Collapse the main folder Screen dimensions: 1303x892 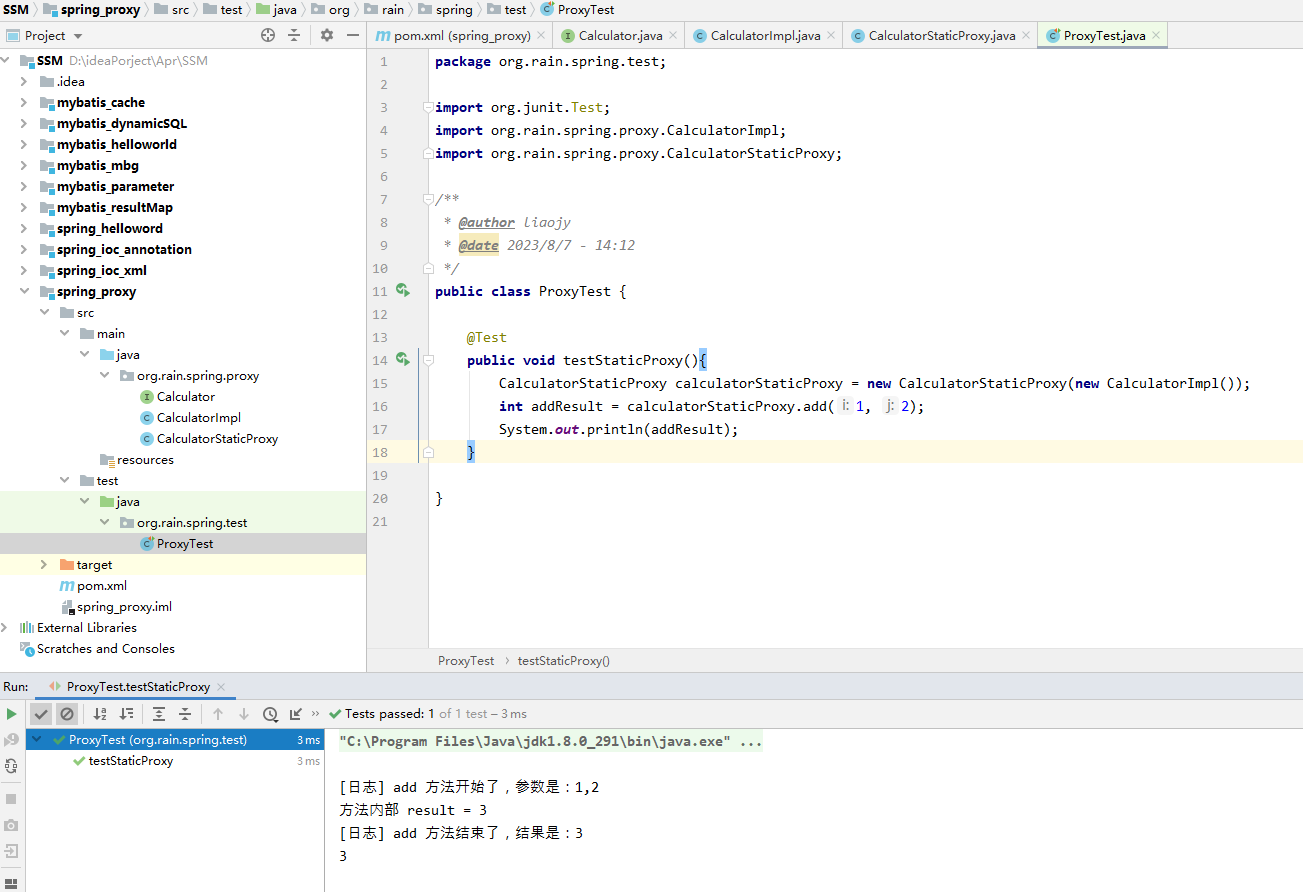[x=64, y=334]
